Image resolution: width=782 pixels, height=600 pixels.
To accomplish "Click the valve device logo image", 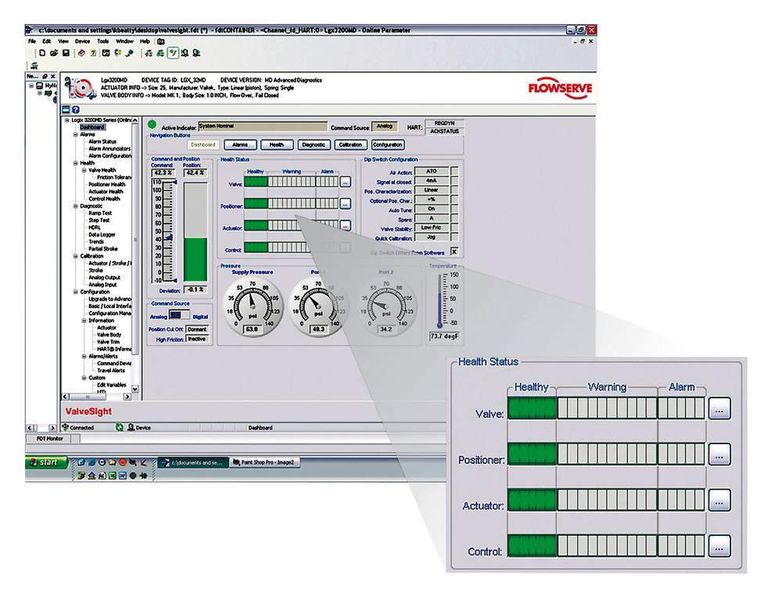I will pos(80,88).
